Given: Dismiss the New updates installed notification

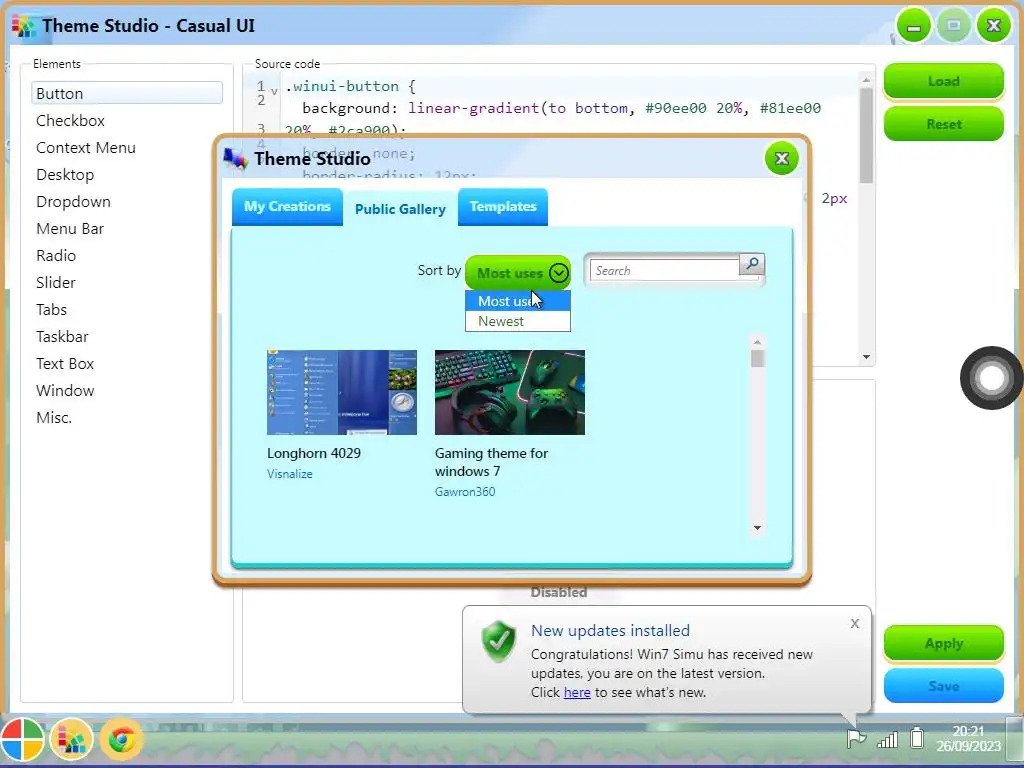Looking at the screenshot, I should point(855,624).
